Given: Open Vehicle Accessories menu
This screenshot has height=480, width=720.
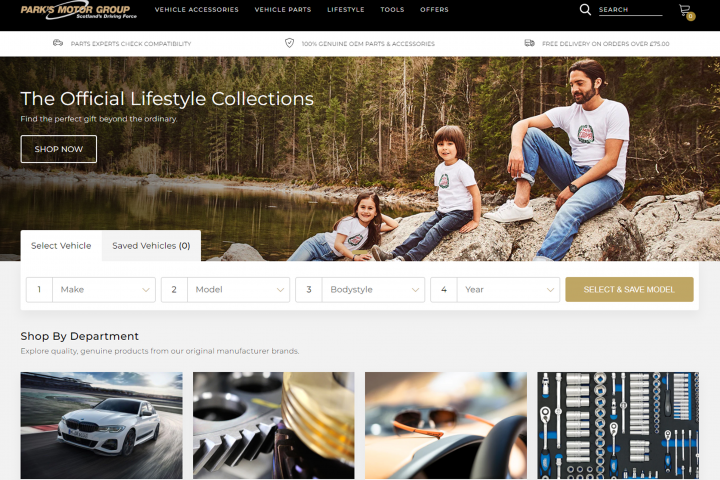Looking at the screenshot, I should tap(197, 9).
